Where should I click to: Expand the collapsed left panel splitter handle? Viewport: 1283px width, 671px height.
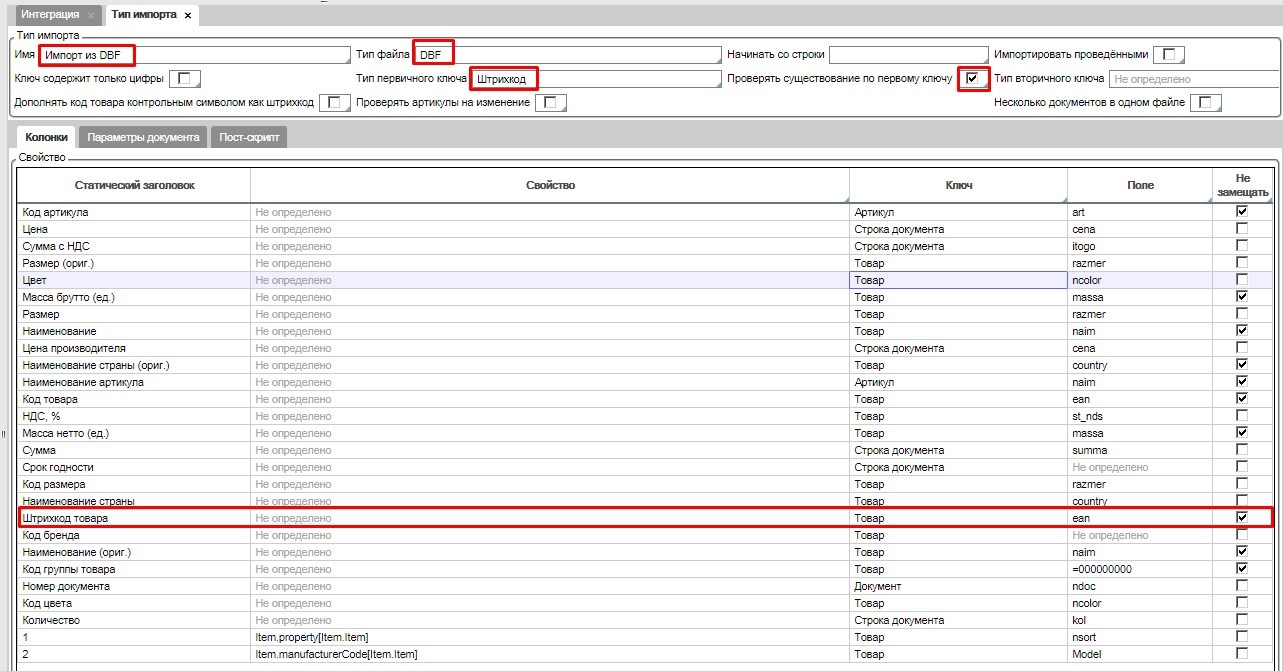point(3,433)
